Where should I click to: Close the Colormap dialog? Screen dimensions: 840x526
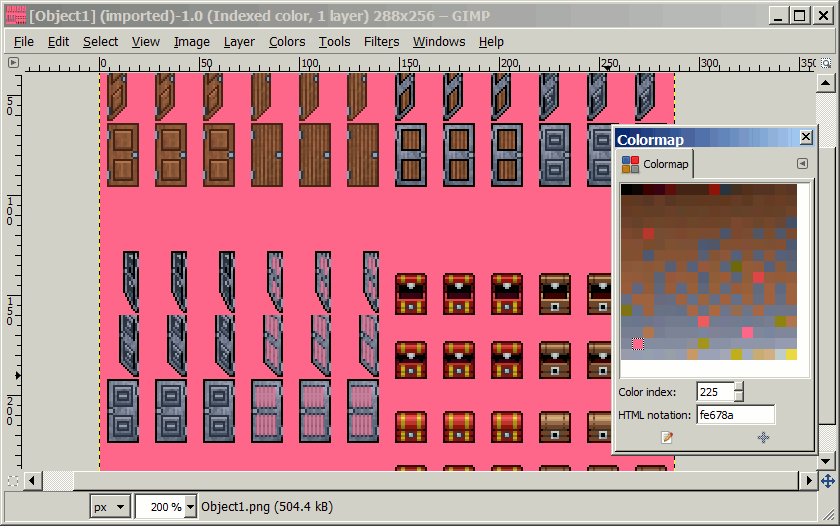pos(806,138)
